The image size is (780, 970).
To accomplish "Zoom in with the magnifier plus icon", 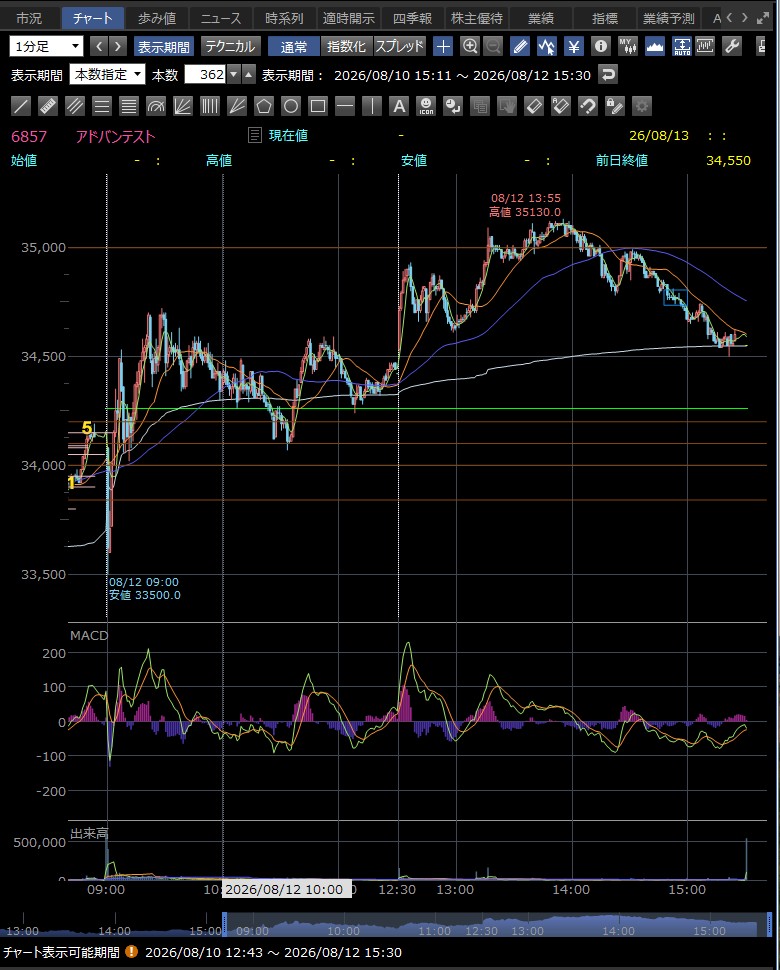I will (x=470, y=46).
